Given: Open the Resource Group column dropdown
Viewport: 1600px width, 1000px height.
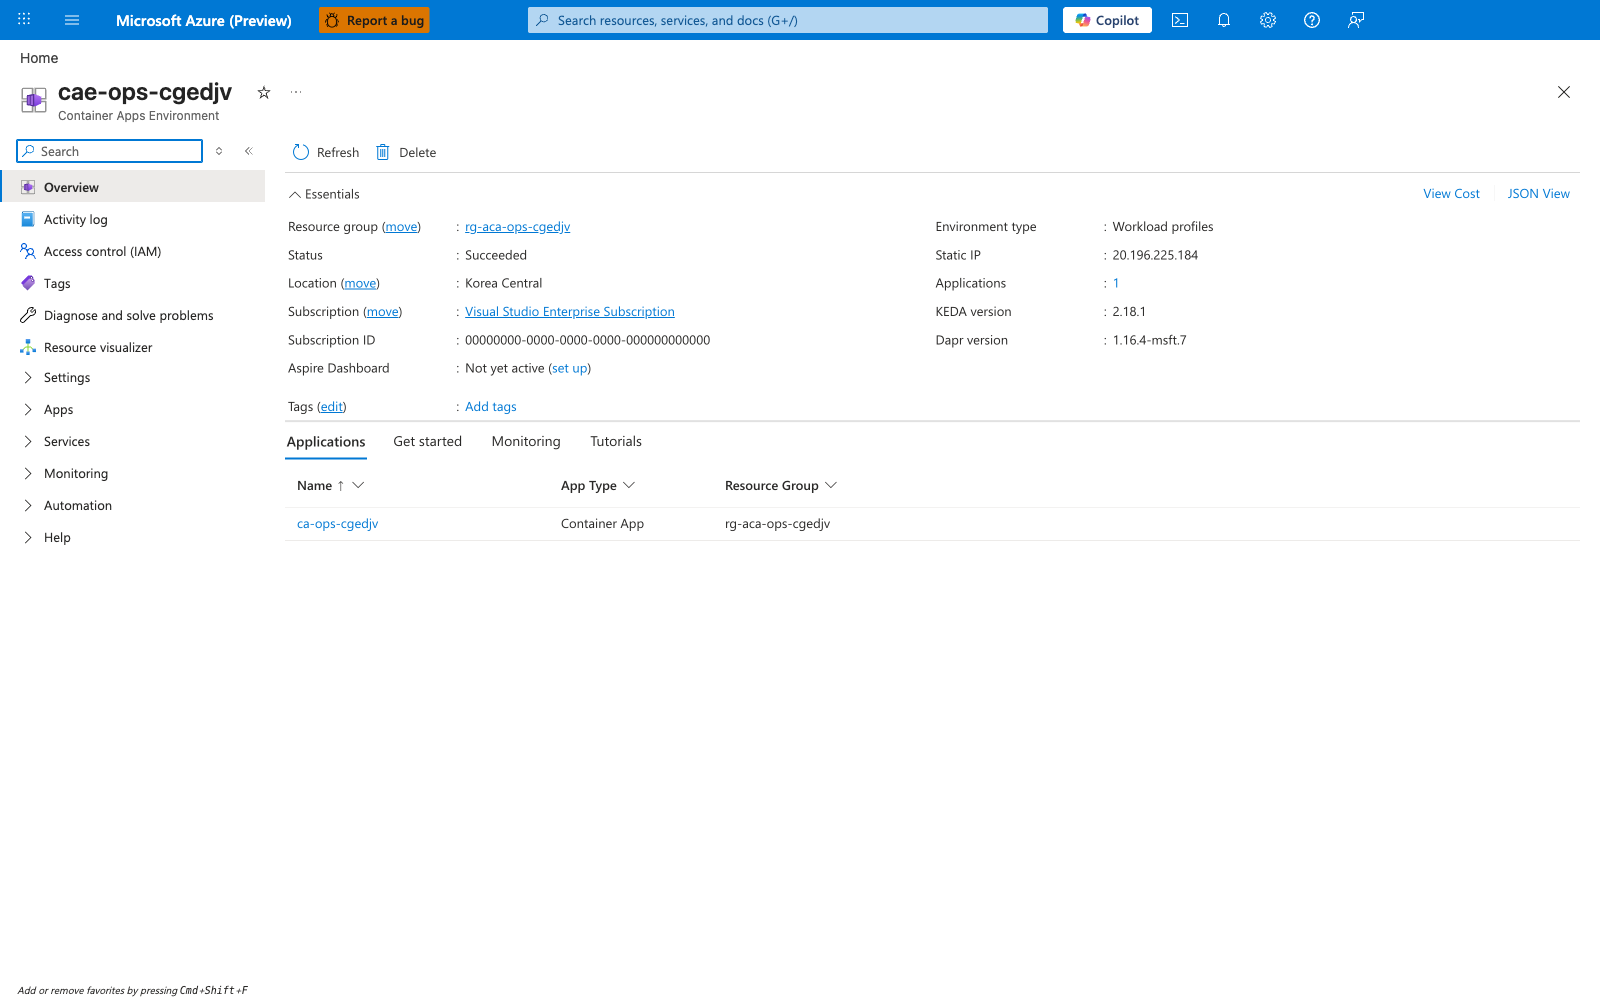Looking at the screenshot, I should pos(831,485).
